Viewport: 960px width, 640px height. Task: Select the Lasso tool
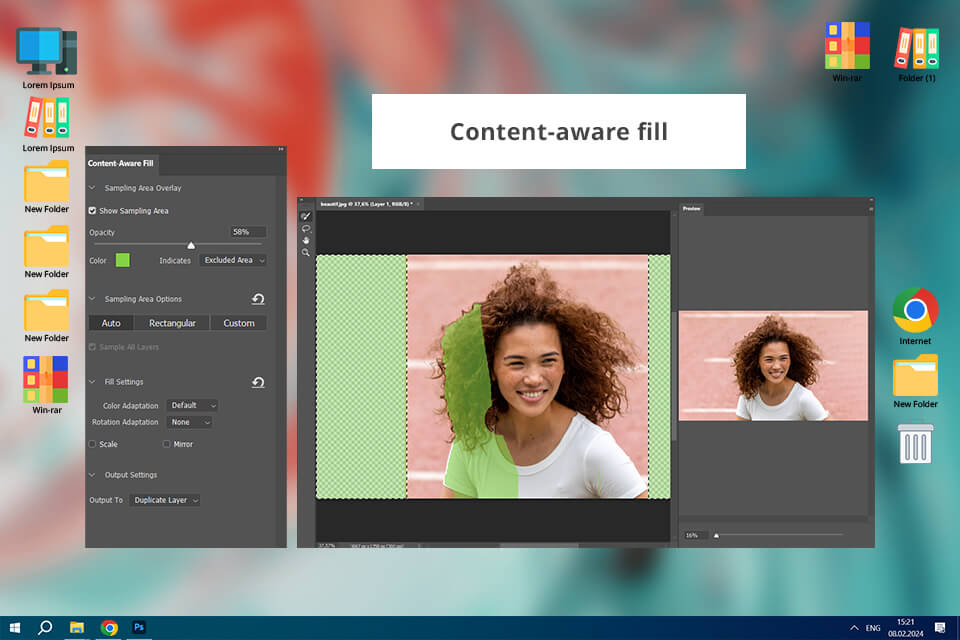[x=306, y=229]
